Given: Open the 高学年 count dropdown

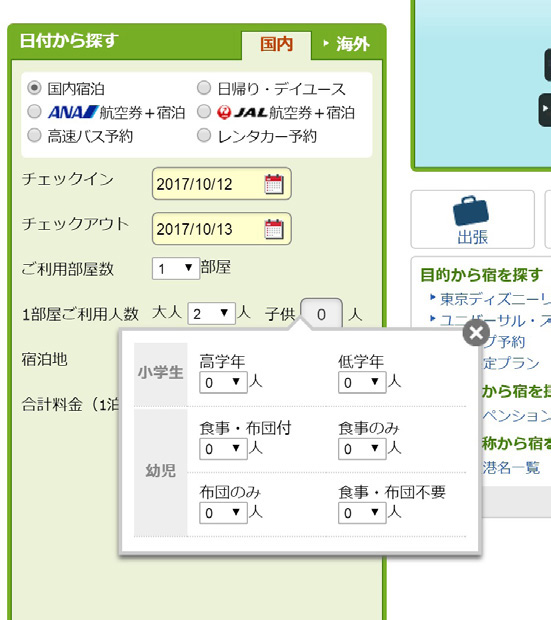Looking at the screenshot, I should tap(223, 382).
